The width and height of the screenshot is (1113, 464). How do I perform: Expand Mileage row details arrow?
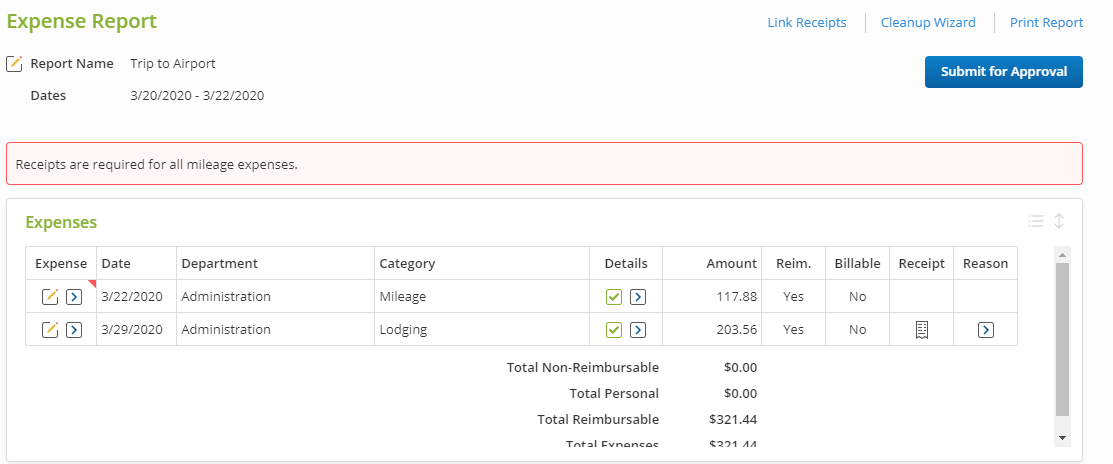(638, 297)
